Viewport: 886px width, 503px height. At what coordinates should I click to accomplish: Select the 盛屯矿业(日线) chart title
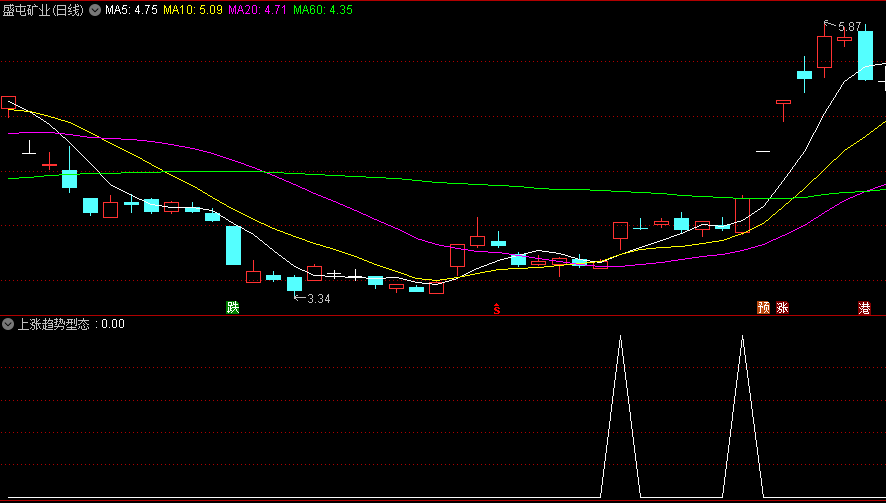[44, 10]
